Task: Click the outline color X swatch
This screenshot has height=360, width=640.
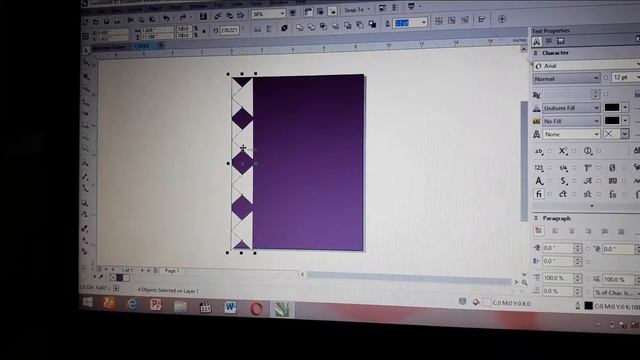Action: point(611,134)
